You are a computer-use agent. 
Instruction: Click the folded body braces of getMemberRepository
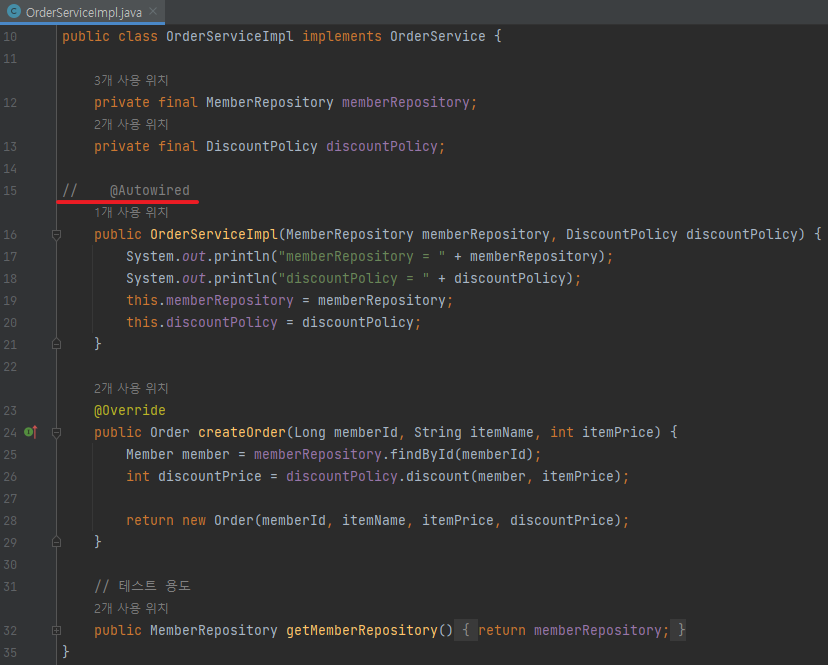tap(570, 630)
